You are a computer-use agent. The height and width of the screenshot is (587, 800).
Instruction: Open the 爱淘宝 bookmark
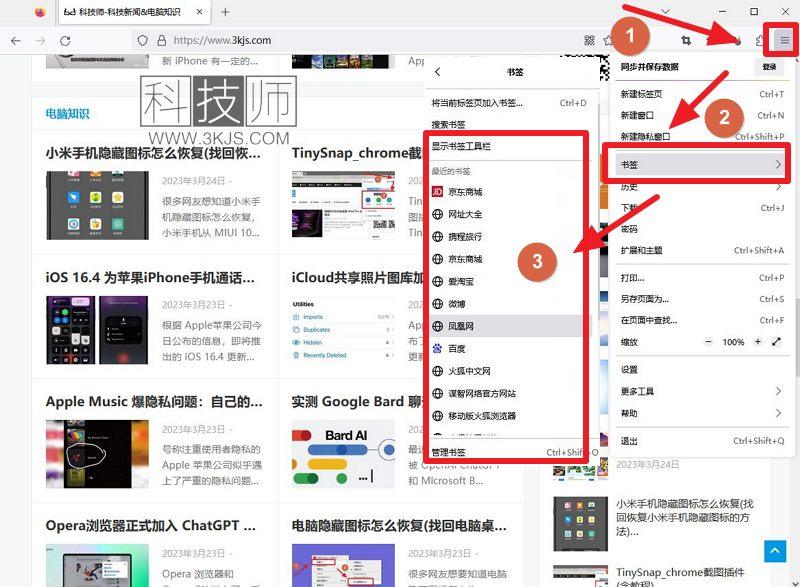click(507, 281)
